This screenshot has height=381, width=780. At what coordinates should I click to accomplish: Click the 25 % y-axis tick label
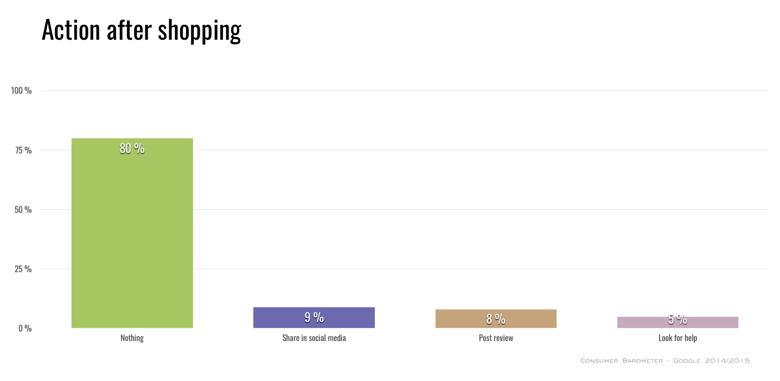click(x=24, y=269)
